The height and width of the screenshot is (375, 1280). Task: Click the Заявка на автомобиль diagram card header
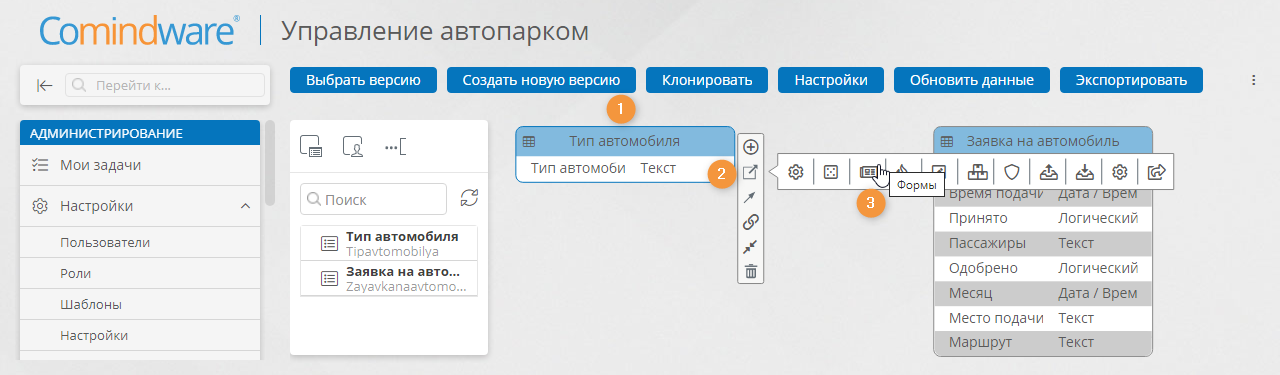[x=1043, y=141]
